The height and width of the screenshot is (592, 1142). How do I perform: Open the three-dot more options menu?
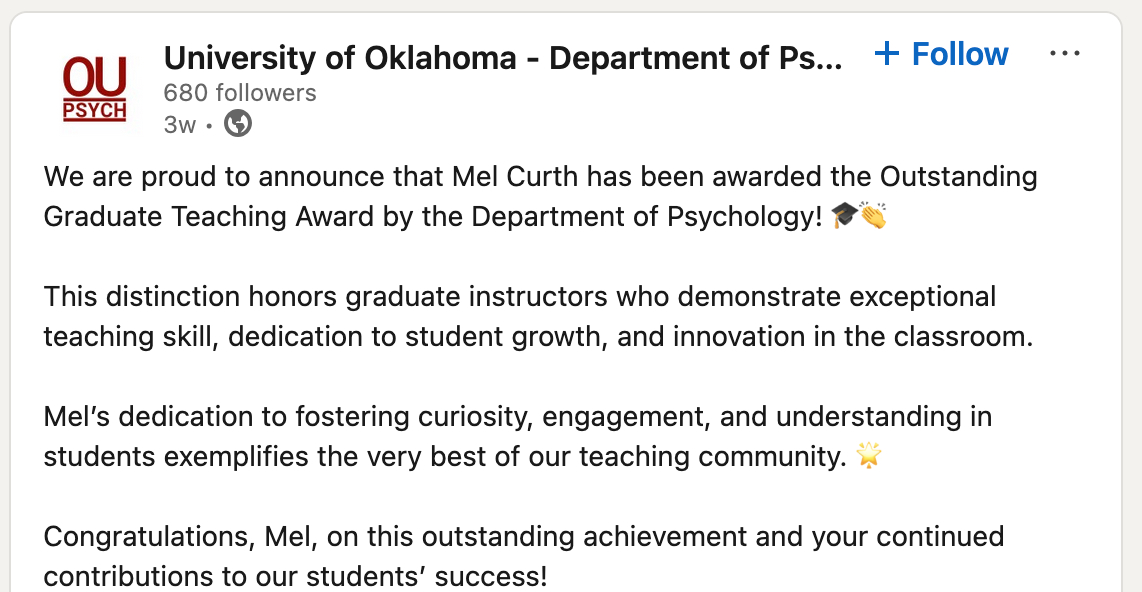[1065, 54]
